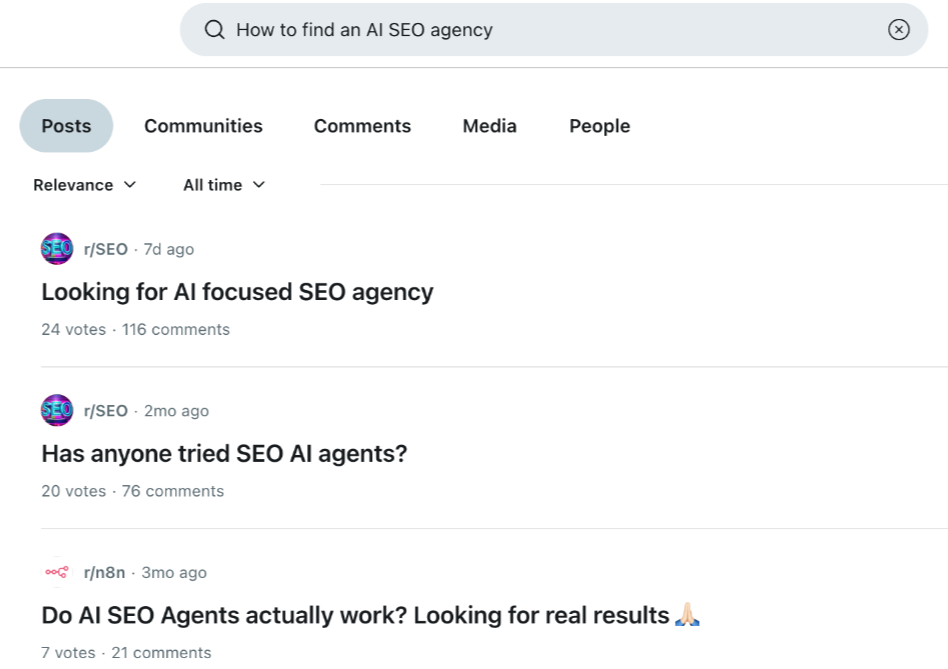Visit the r/n8n community link
This screenshot has height=669, width=948.
point(105,573)
